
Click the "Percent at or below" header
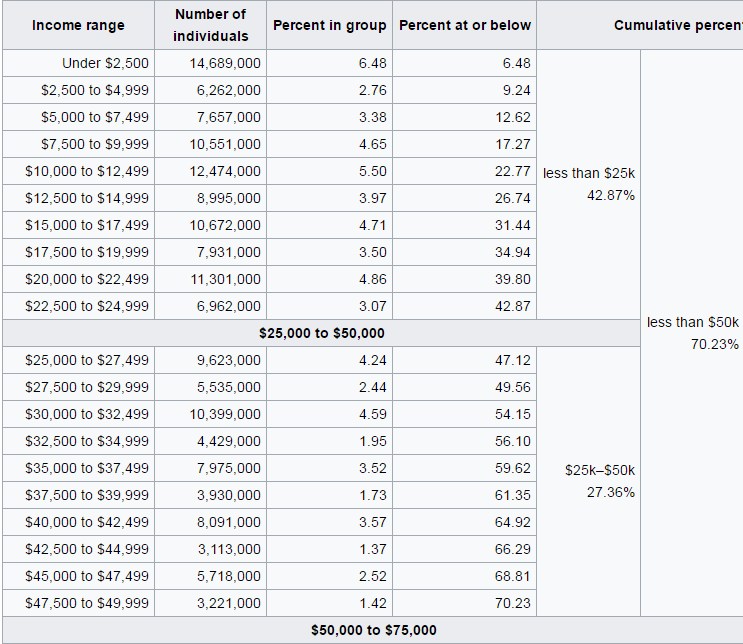(465, 25)
